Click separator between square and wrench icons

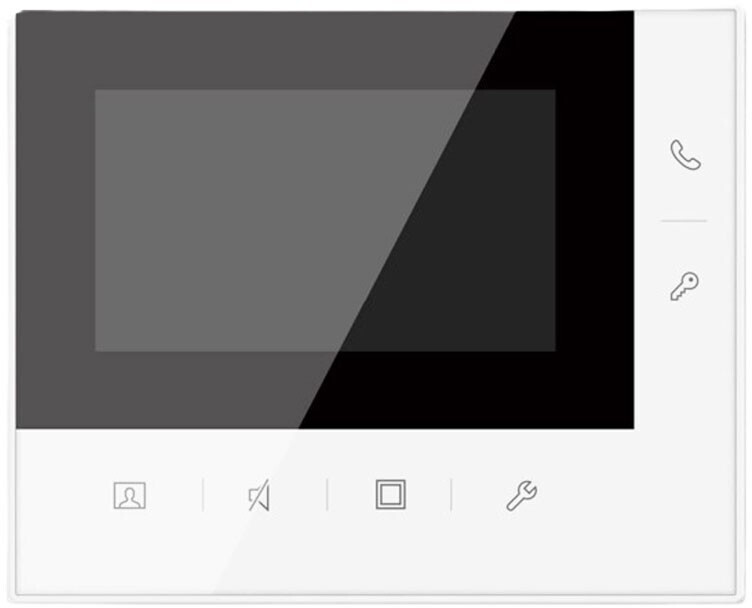451,494
